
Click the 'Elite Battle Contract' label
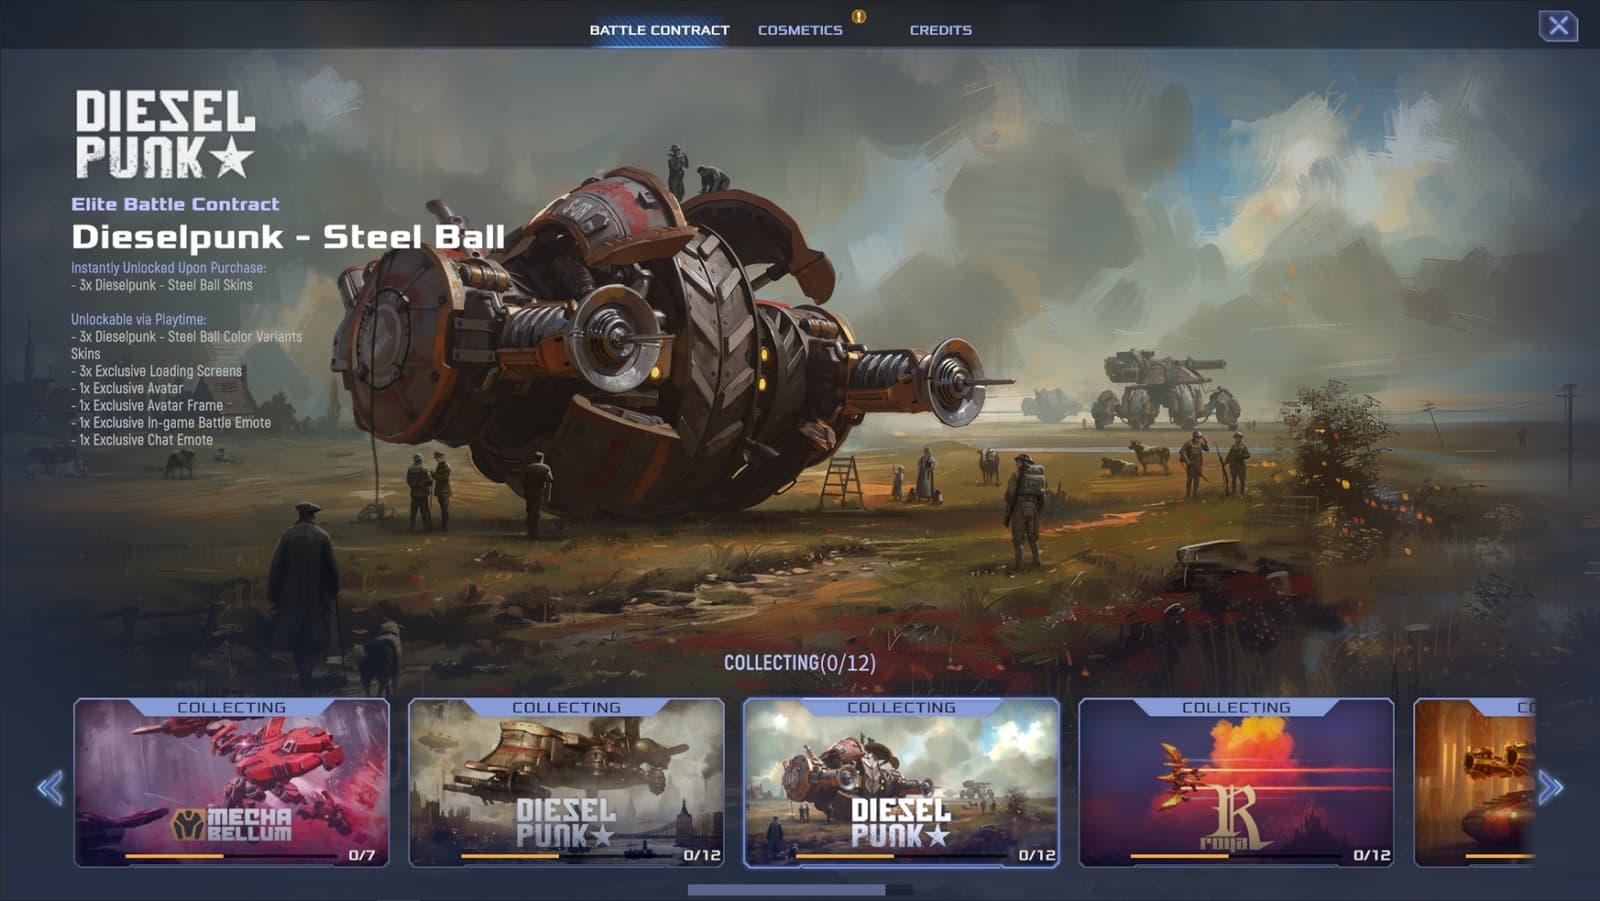pyautogui.click(x=175, y=204)
